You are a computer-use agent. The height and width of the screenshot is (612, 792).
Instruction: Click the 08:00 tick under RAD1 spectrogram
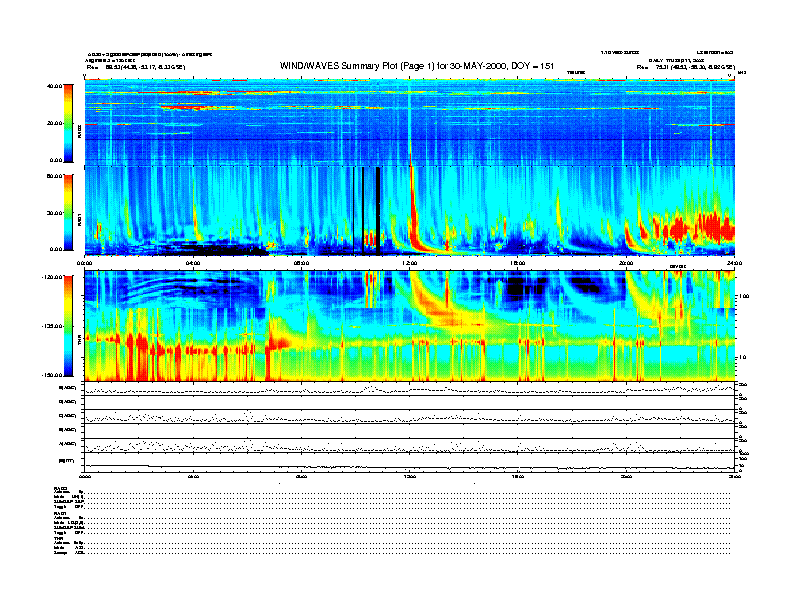(301, 263)
